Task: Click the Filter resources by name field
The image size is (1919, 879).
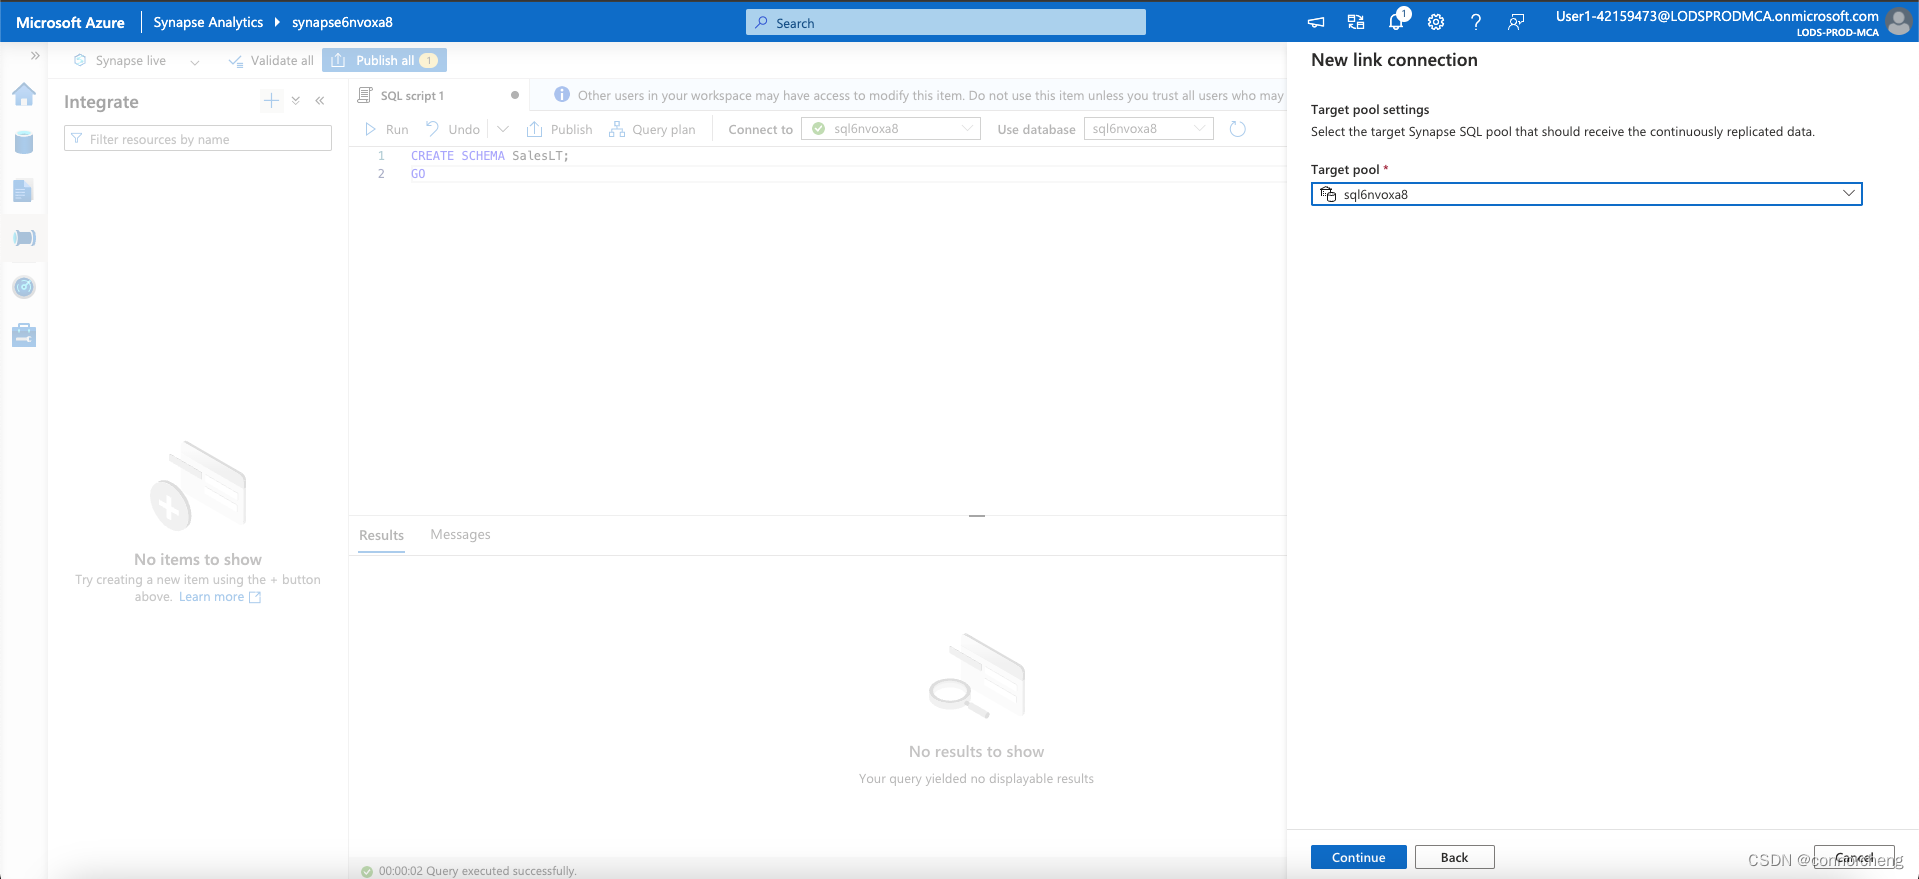Action: click(x=198, y=139)
